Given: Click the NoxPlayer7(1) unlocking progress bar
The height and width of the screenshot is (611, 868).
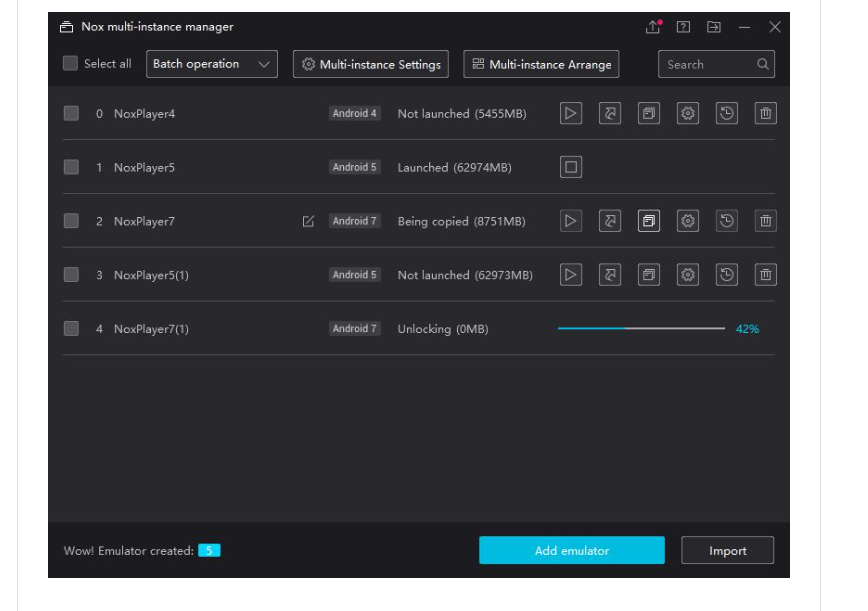Looking at the screenshot, I should tap(641, 328).
